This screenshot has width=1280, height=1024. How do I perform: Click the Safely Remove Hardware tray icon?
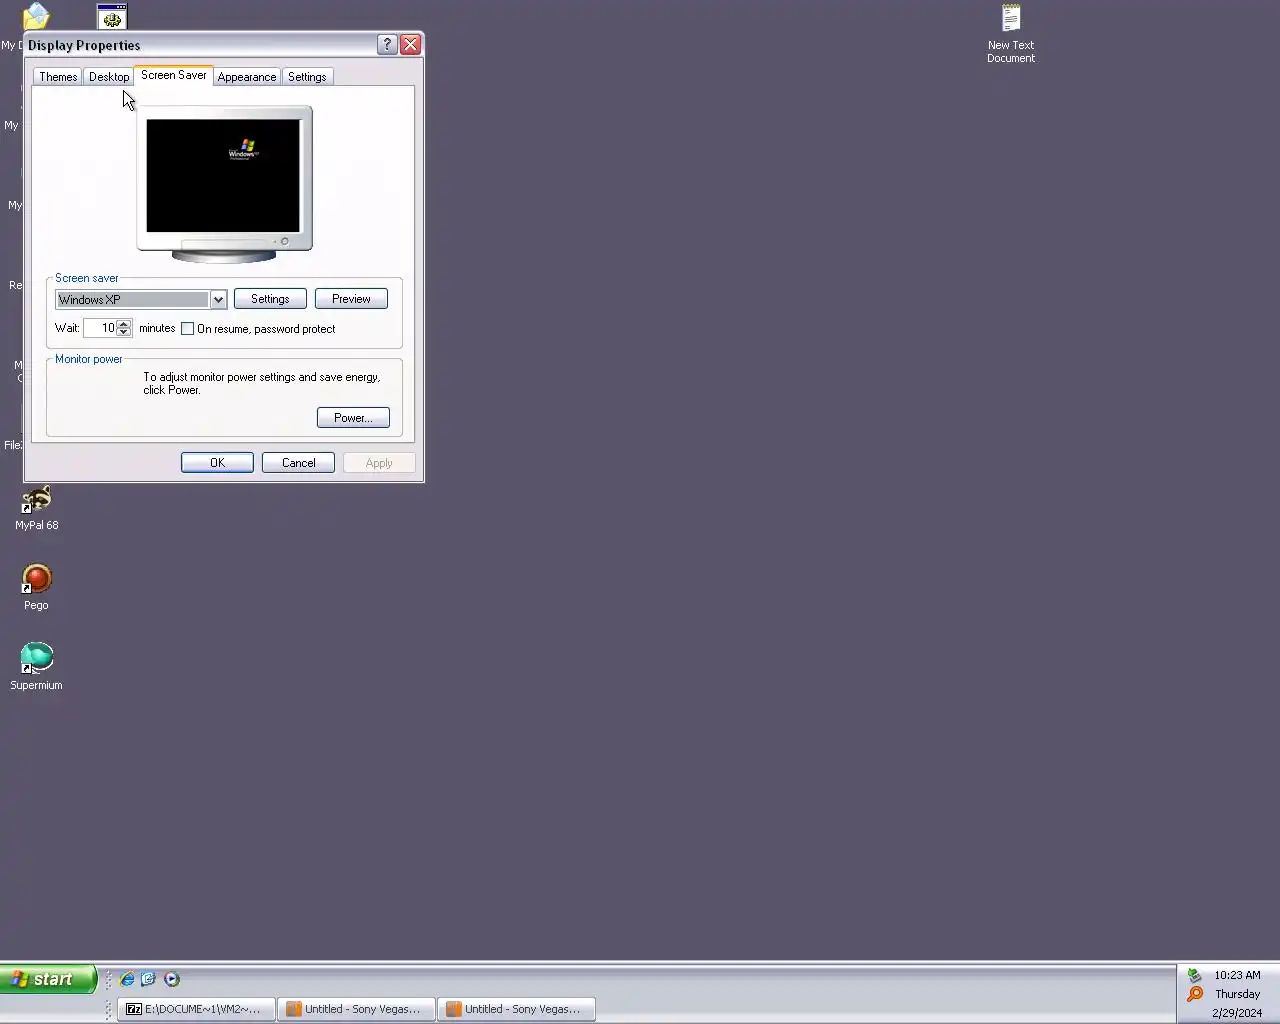(1194, 975)
